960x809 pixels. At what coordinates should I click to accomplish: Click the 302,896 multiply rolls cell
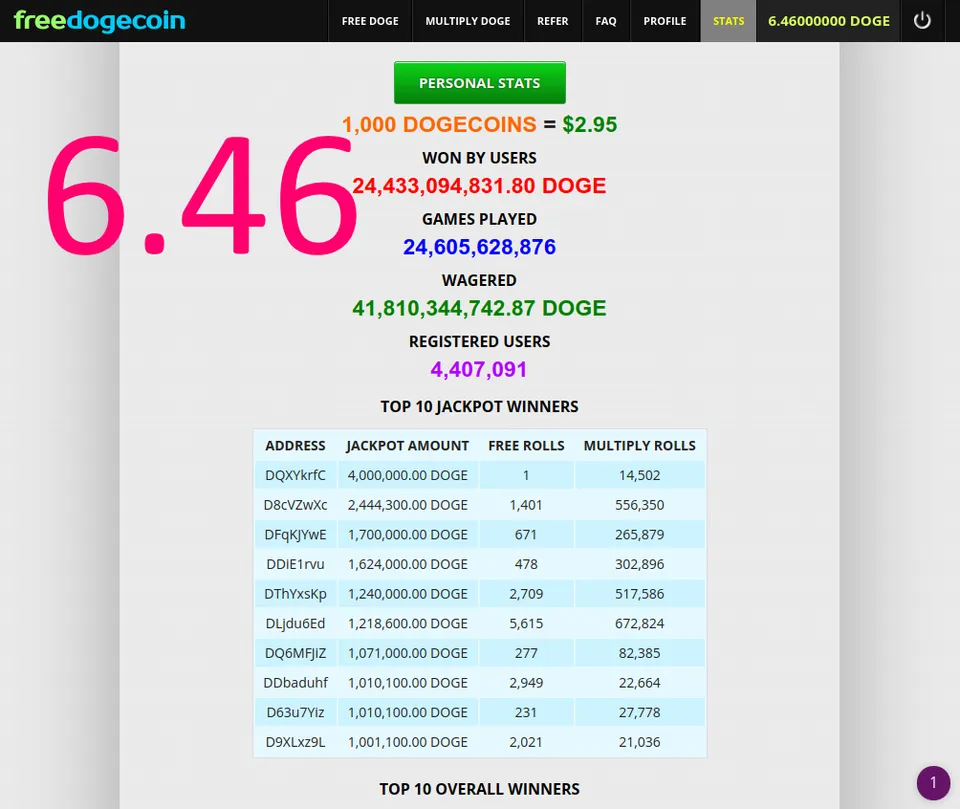pos(639,564)
